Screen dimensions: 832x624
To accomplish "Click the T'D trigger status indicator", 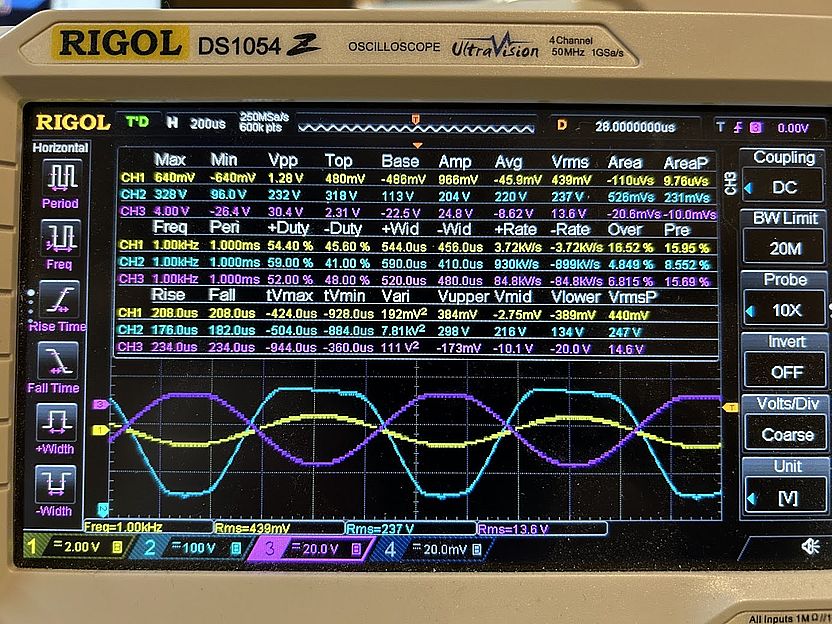I will click(x=137, y=122).
